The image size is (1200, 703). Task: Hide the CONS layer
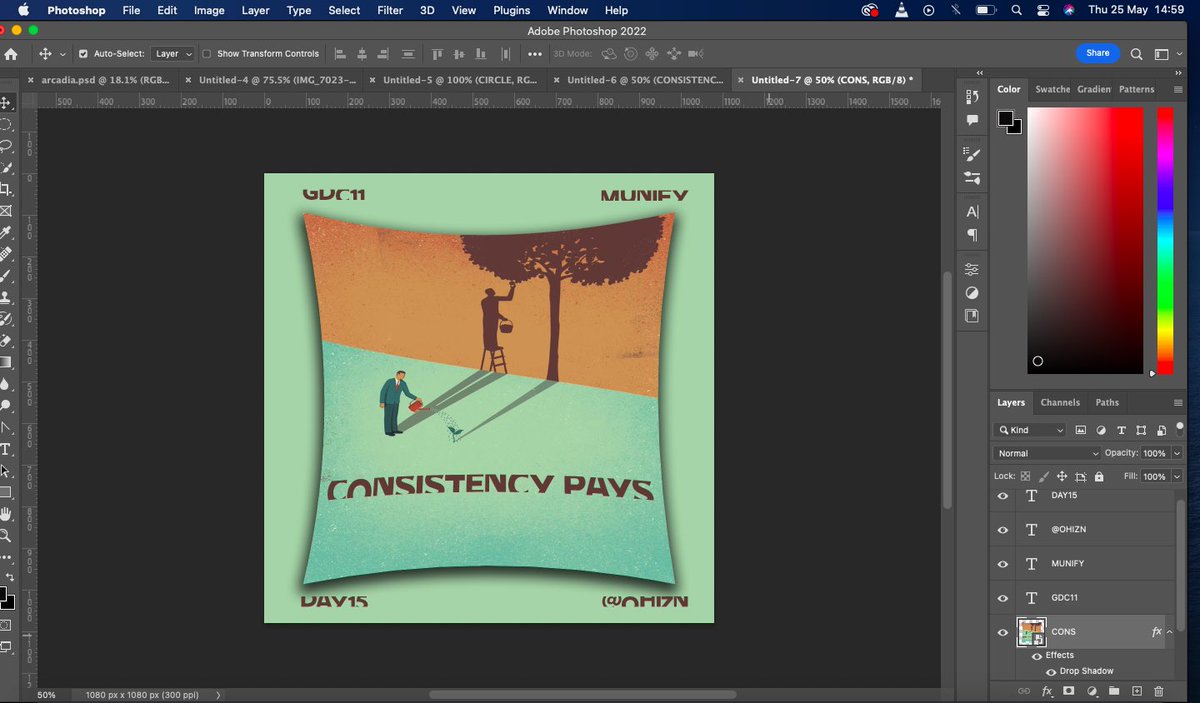point(1003,632)
